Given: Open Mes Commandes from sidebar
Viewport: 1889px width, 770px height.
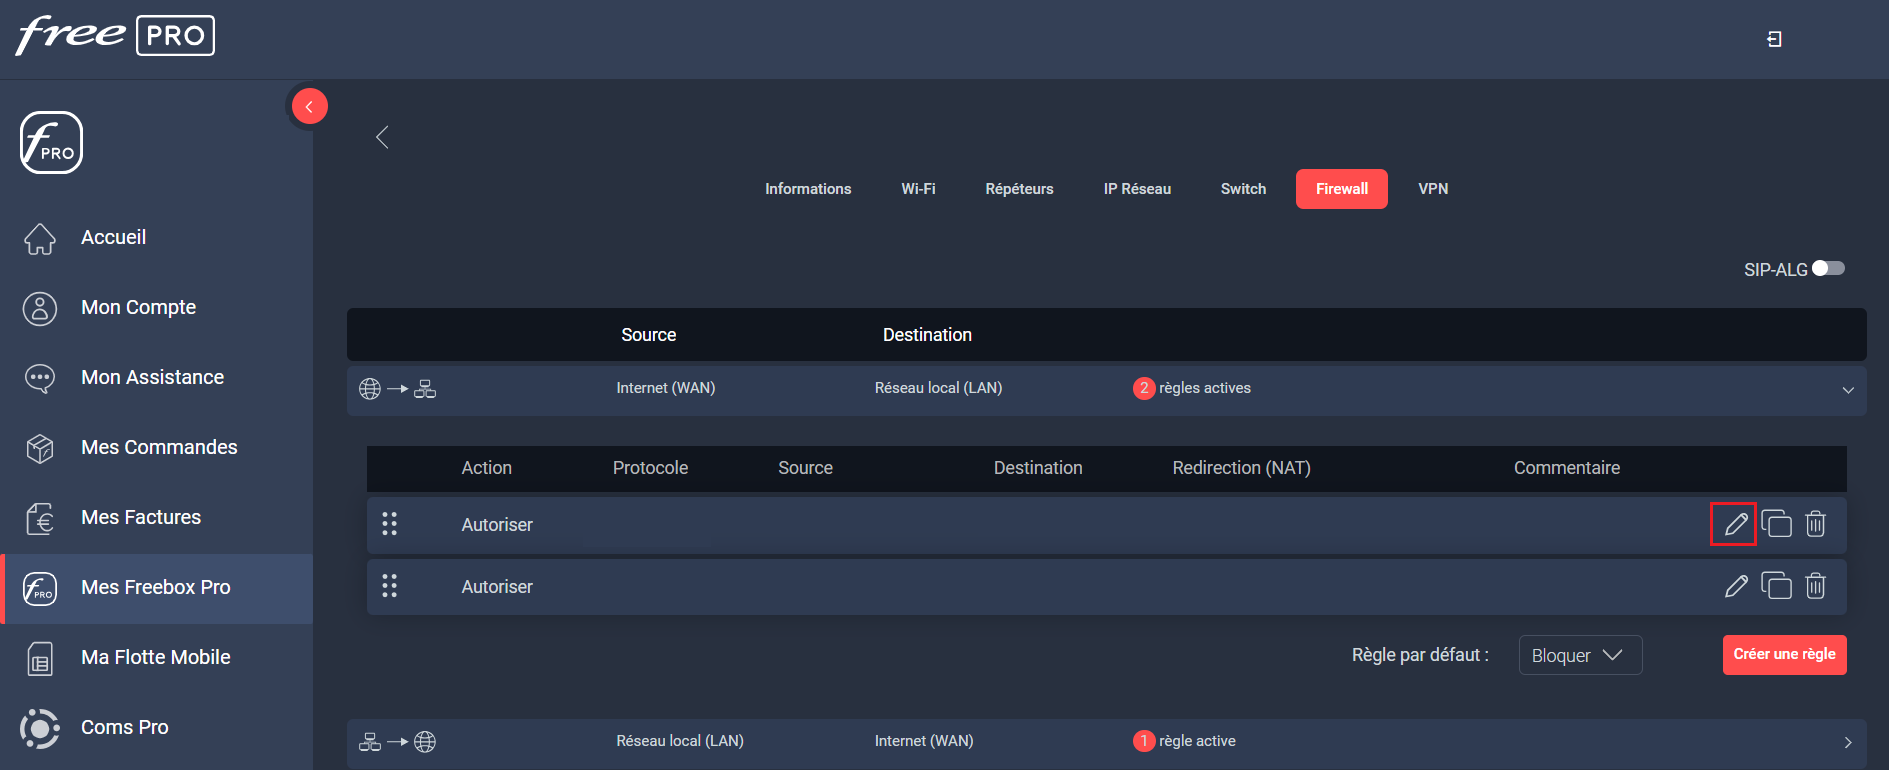Looking at the screenshot, I should point(159,448).
